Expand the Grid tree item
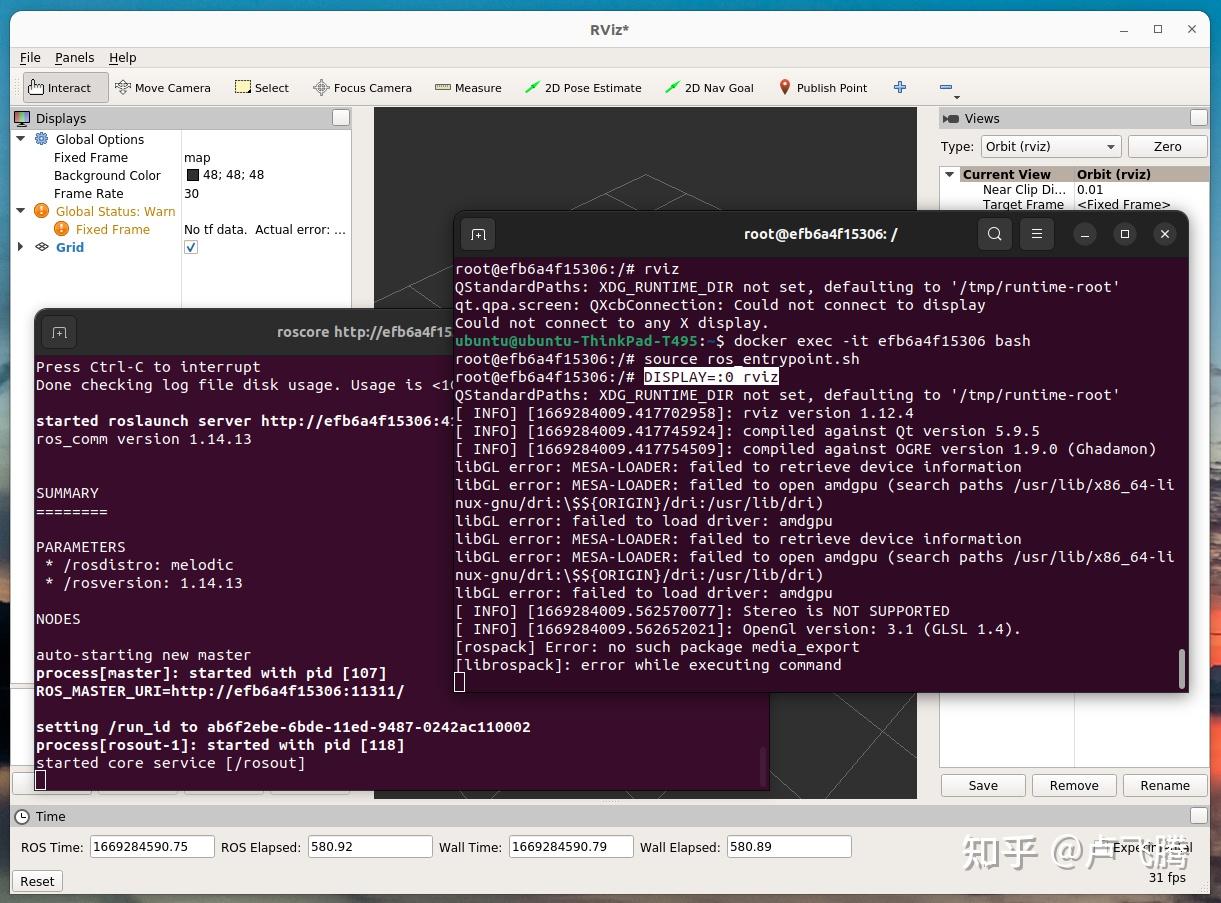Viewport: 1221px width, 903px height. tap(22, 247)
